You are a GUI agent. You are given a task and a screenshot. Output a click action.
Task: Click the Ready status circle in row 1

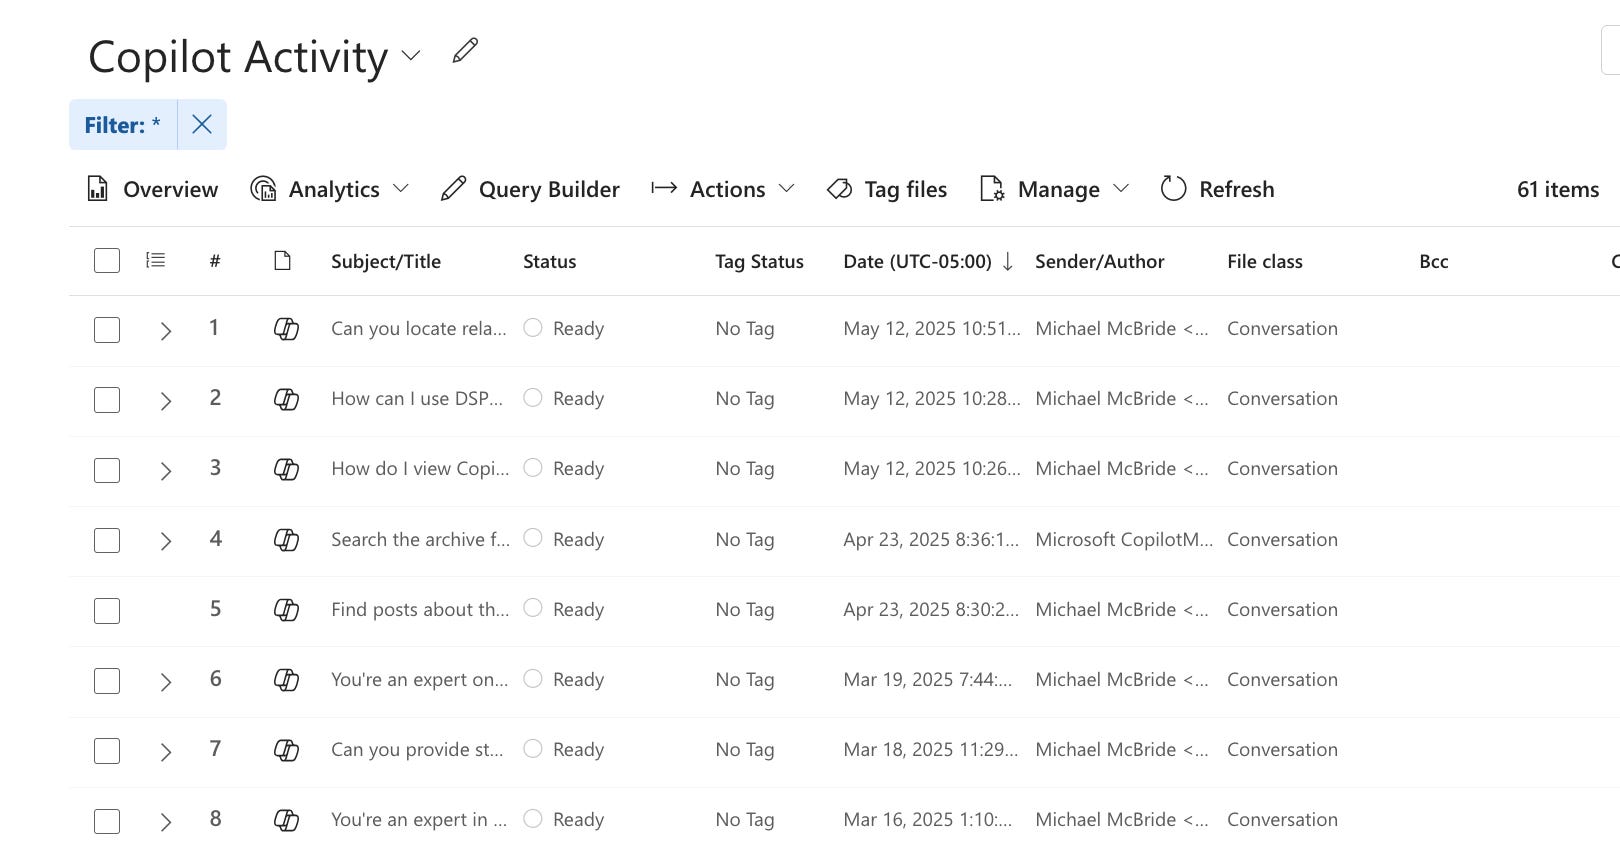point(533,327)
